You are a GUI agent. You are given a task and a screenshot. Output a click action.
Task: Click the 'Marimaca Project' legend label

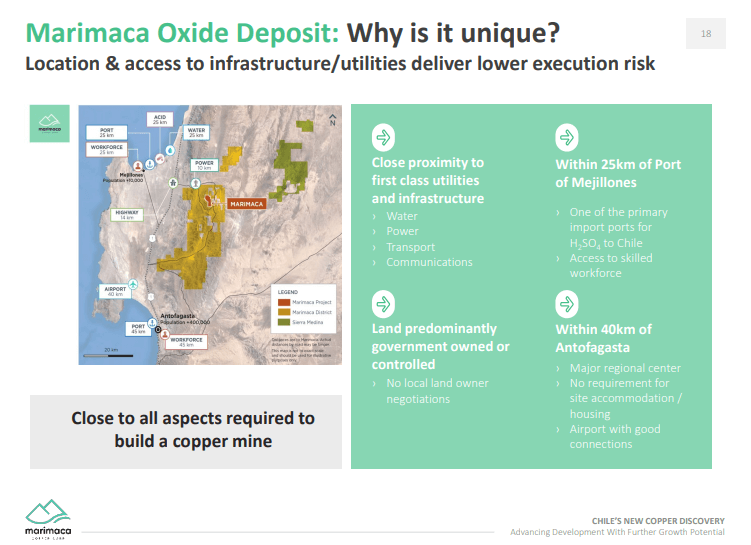[x=312, y=302]
